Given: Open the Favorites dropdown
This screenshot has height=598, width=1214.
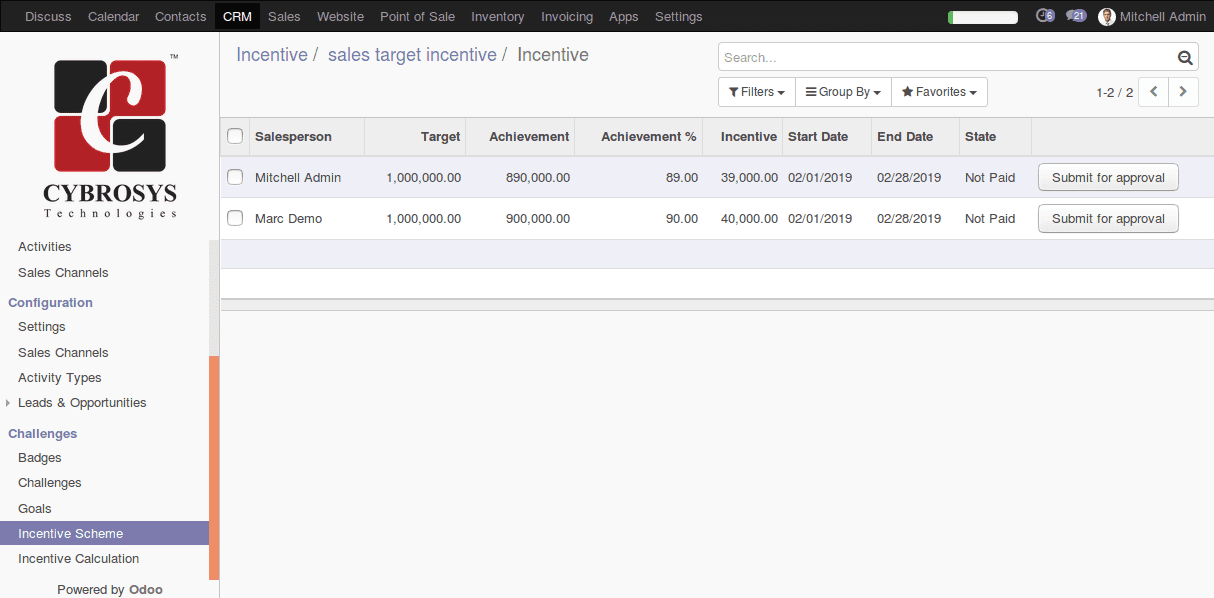Looking at the screenshot, I should 939,92.
